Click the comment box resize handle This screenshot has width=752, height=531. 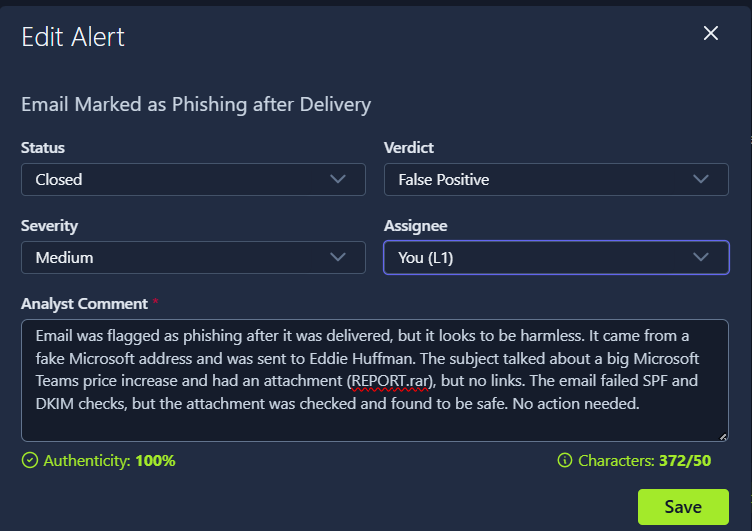pos(723,436)
